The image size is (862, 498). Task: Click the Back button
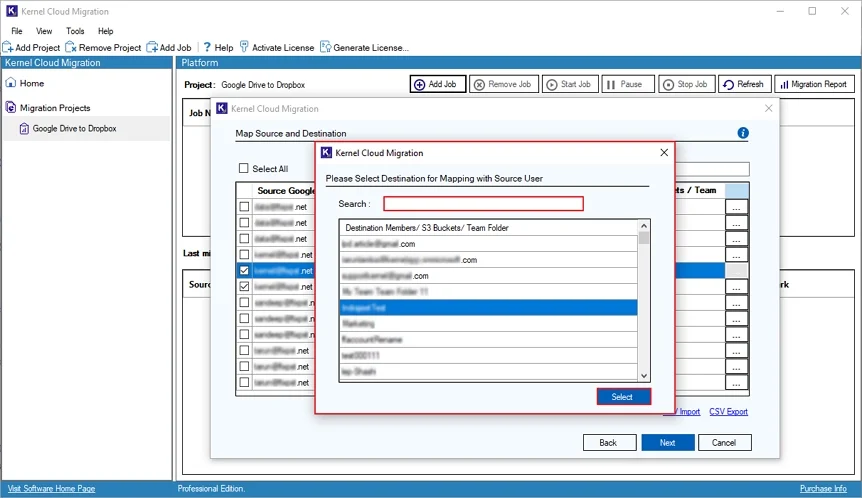609,442
